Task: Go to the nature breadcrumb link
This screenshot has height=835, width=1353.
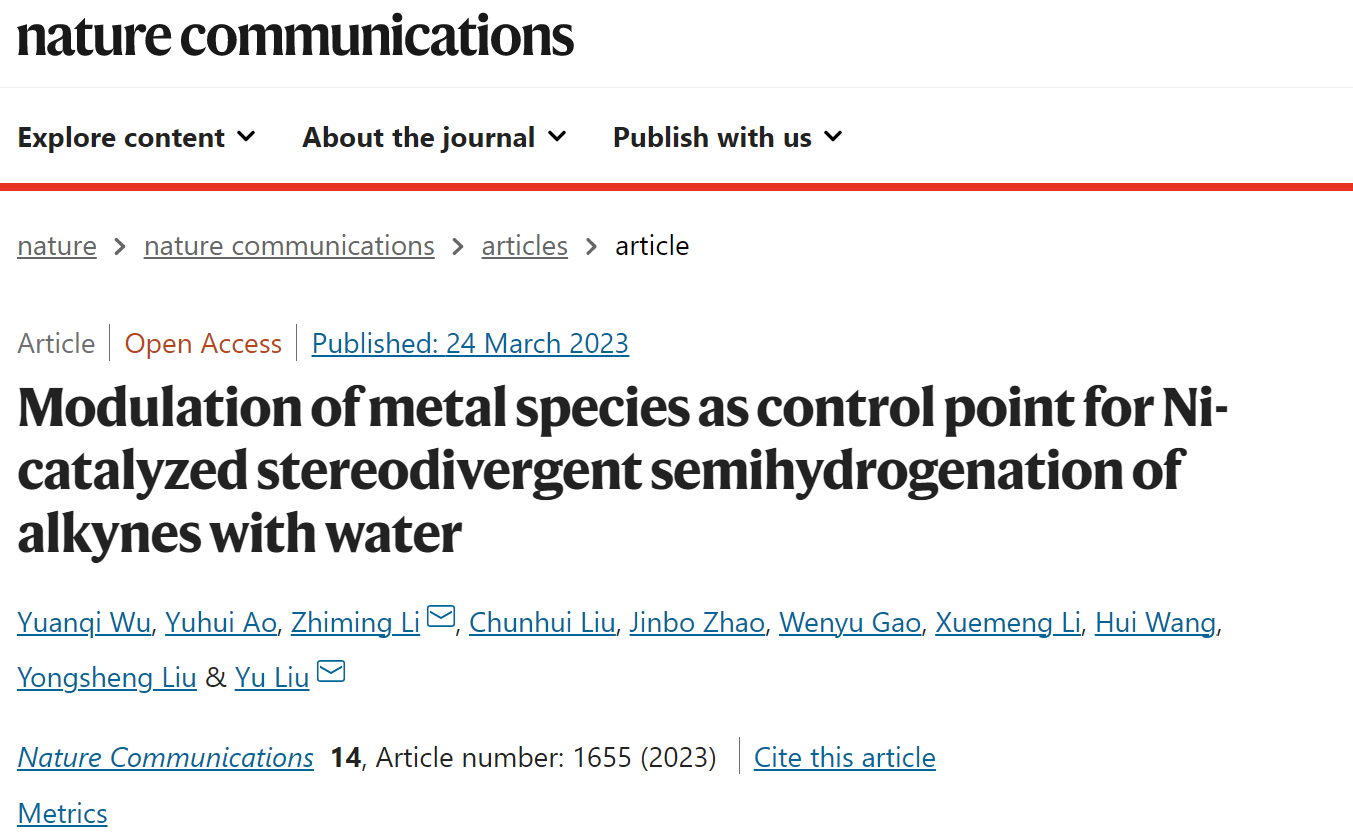Action: [57, 246]
